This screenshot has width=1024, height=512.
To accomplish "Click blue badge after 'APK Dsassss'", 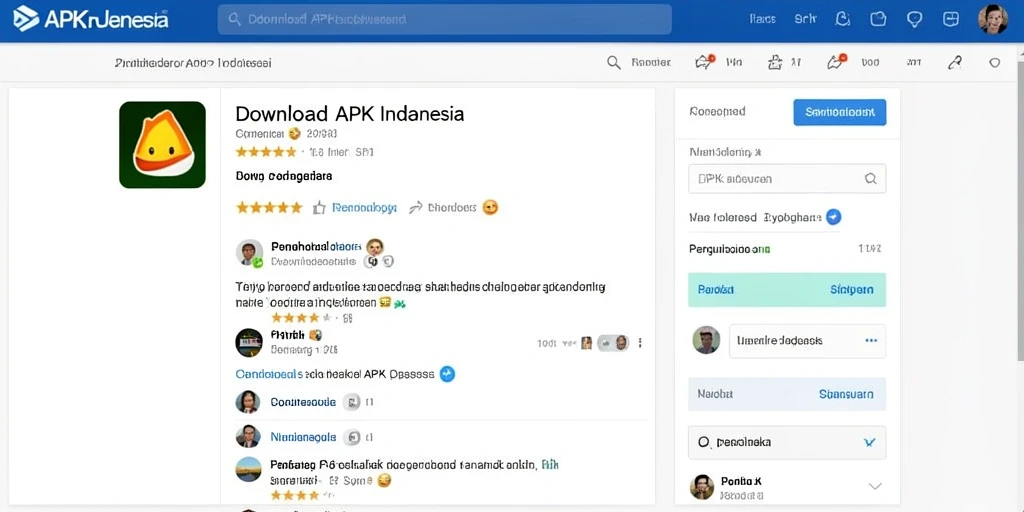I will point(447,374).
